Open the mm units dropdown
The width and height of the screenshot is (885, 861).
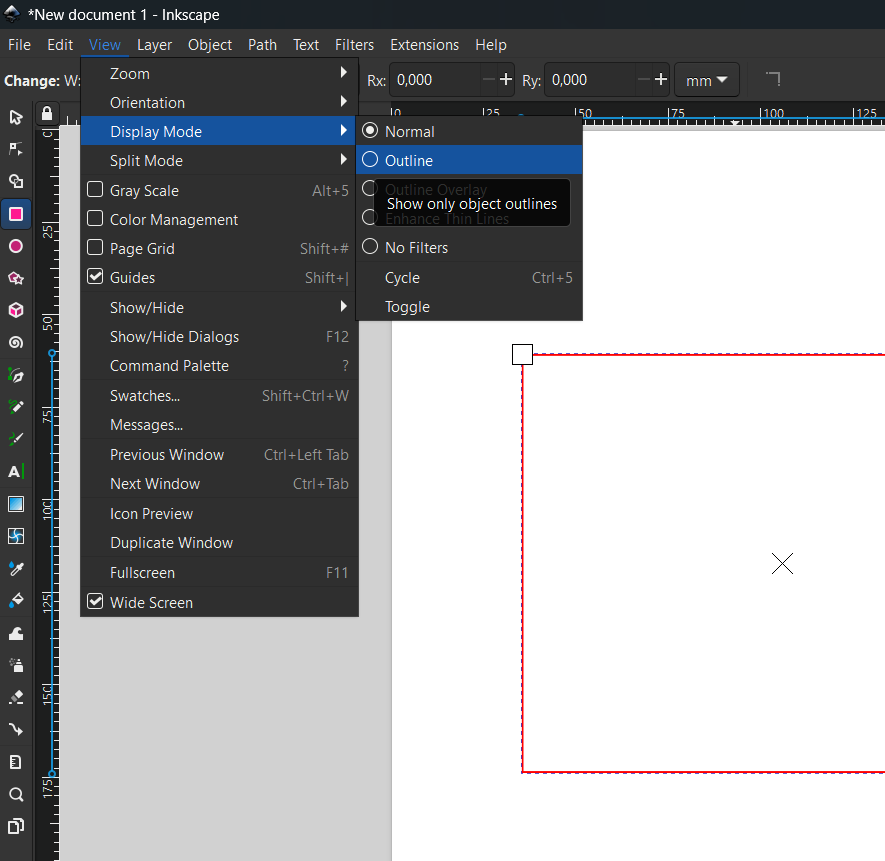coord(707,80)
